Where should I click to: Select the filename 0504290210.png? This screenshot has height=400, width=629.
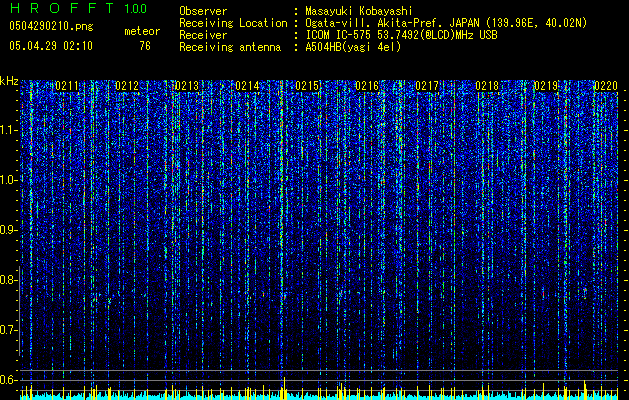point(51,26)
